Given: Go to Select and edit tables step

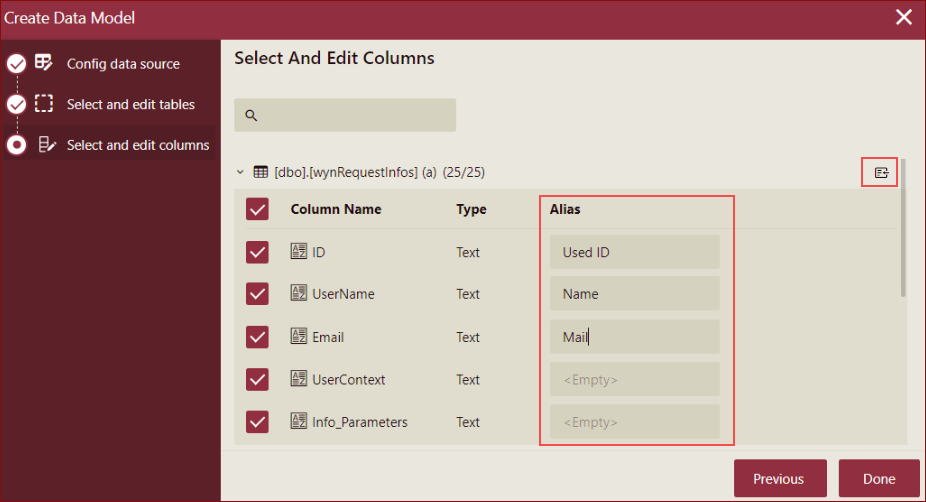Looking at the screenshot, I should [131, 105].
